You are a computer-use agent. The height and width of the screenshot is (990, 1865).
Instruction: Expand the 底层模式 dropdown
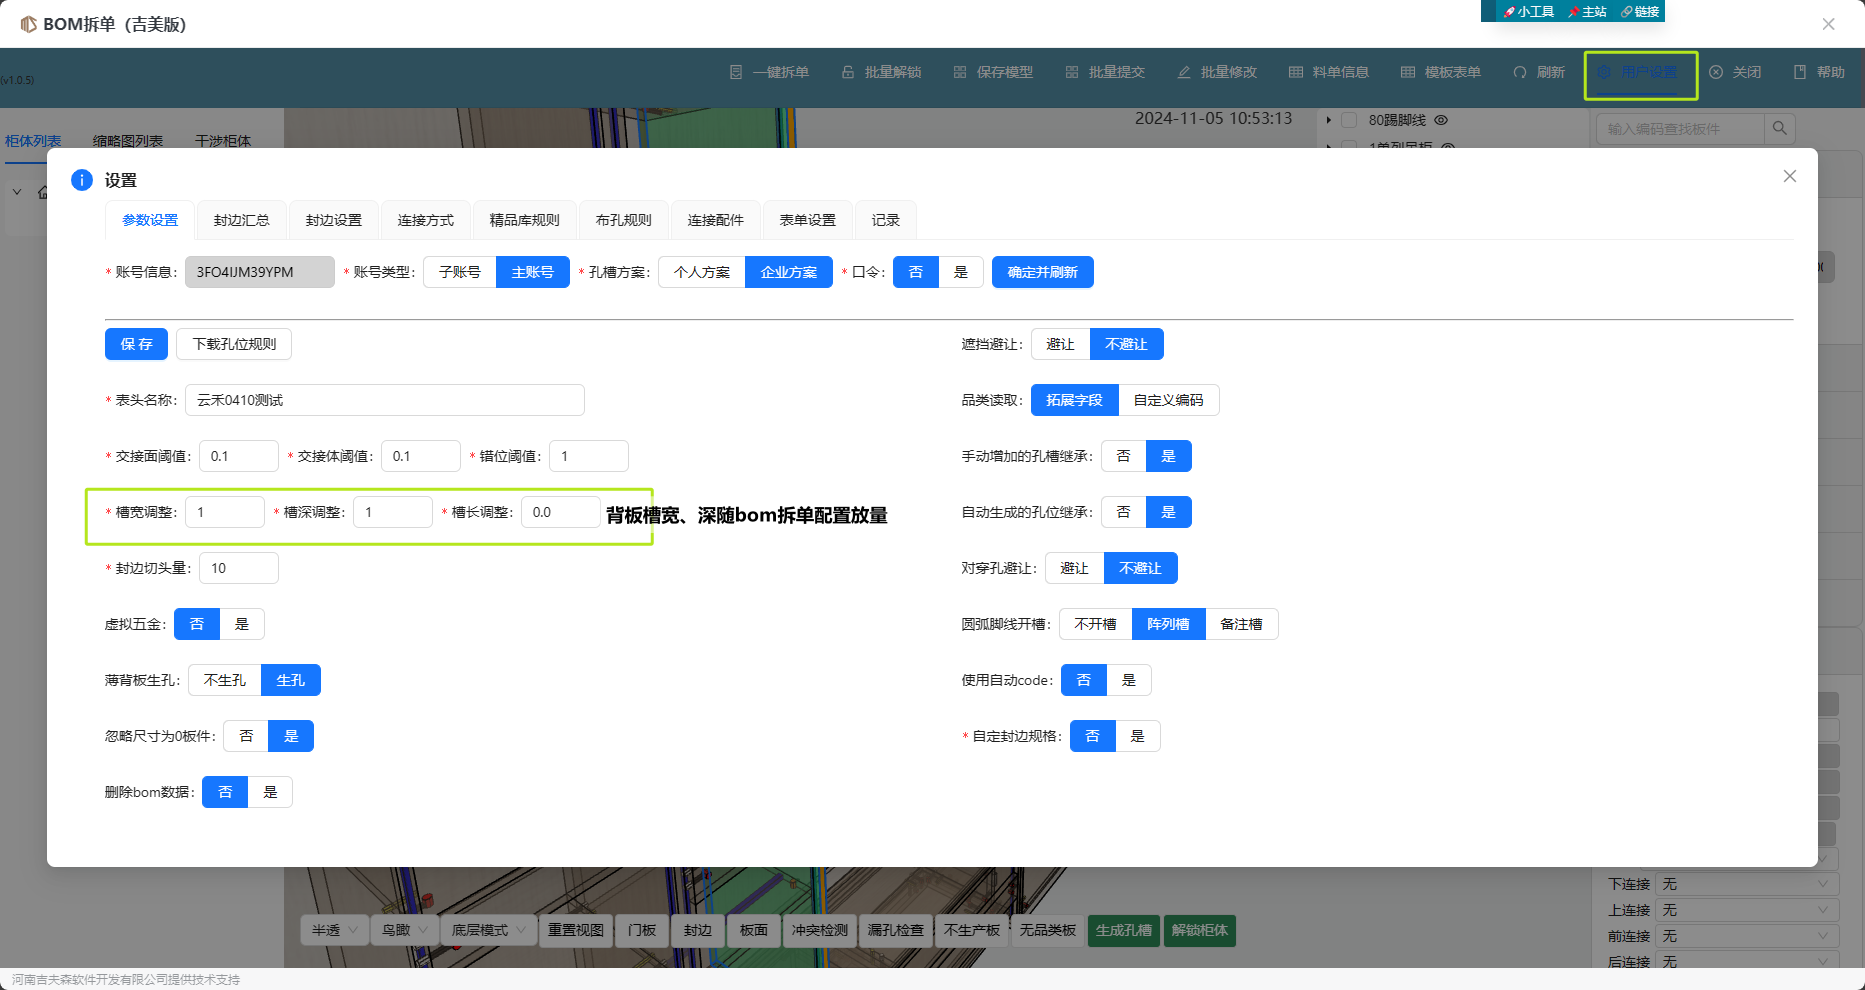coord(488,930)
